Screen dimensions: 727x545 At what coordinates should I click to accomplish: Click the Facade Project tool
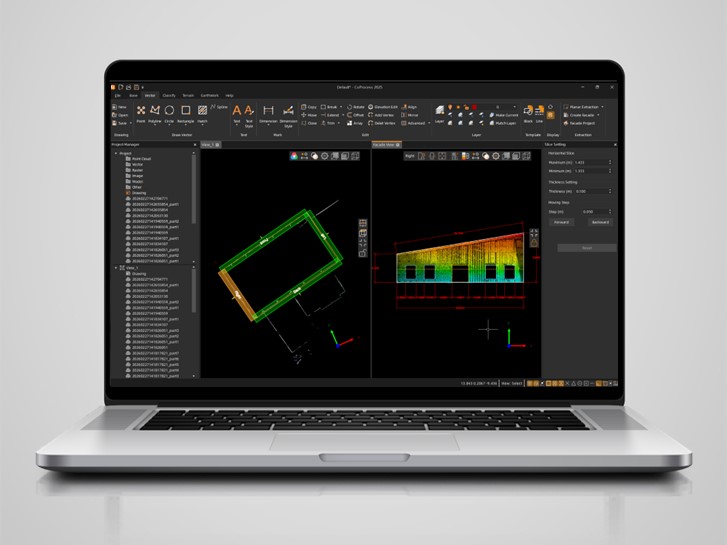579,123
